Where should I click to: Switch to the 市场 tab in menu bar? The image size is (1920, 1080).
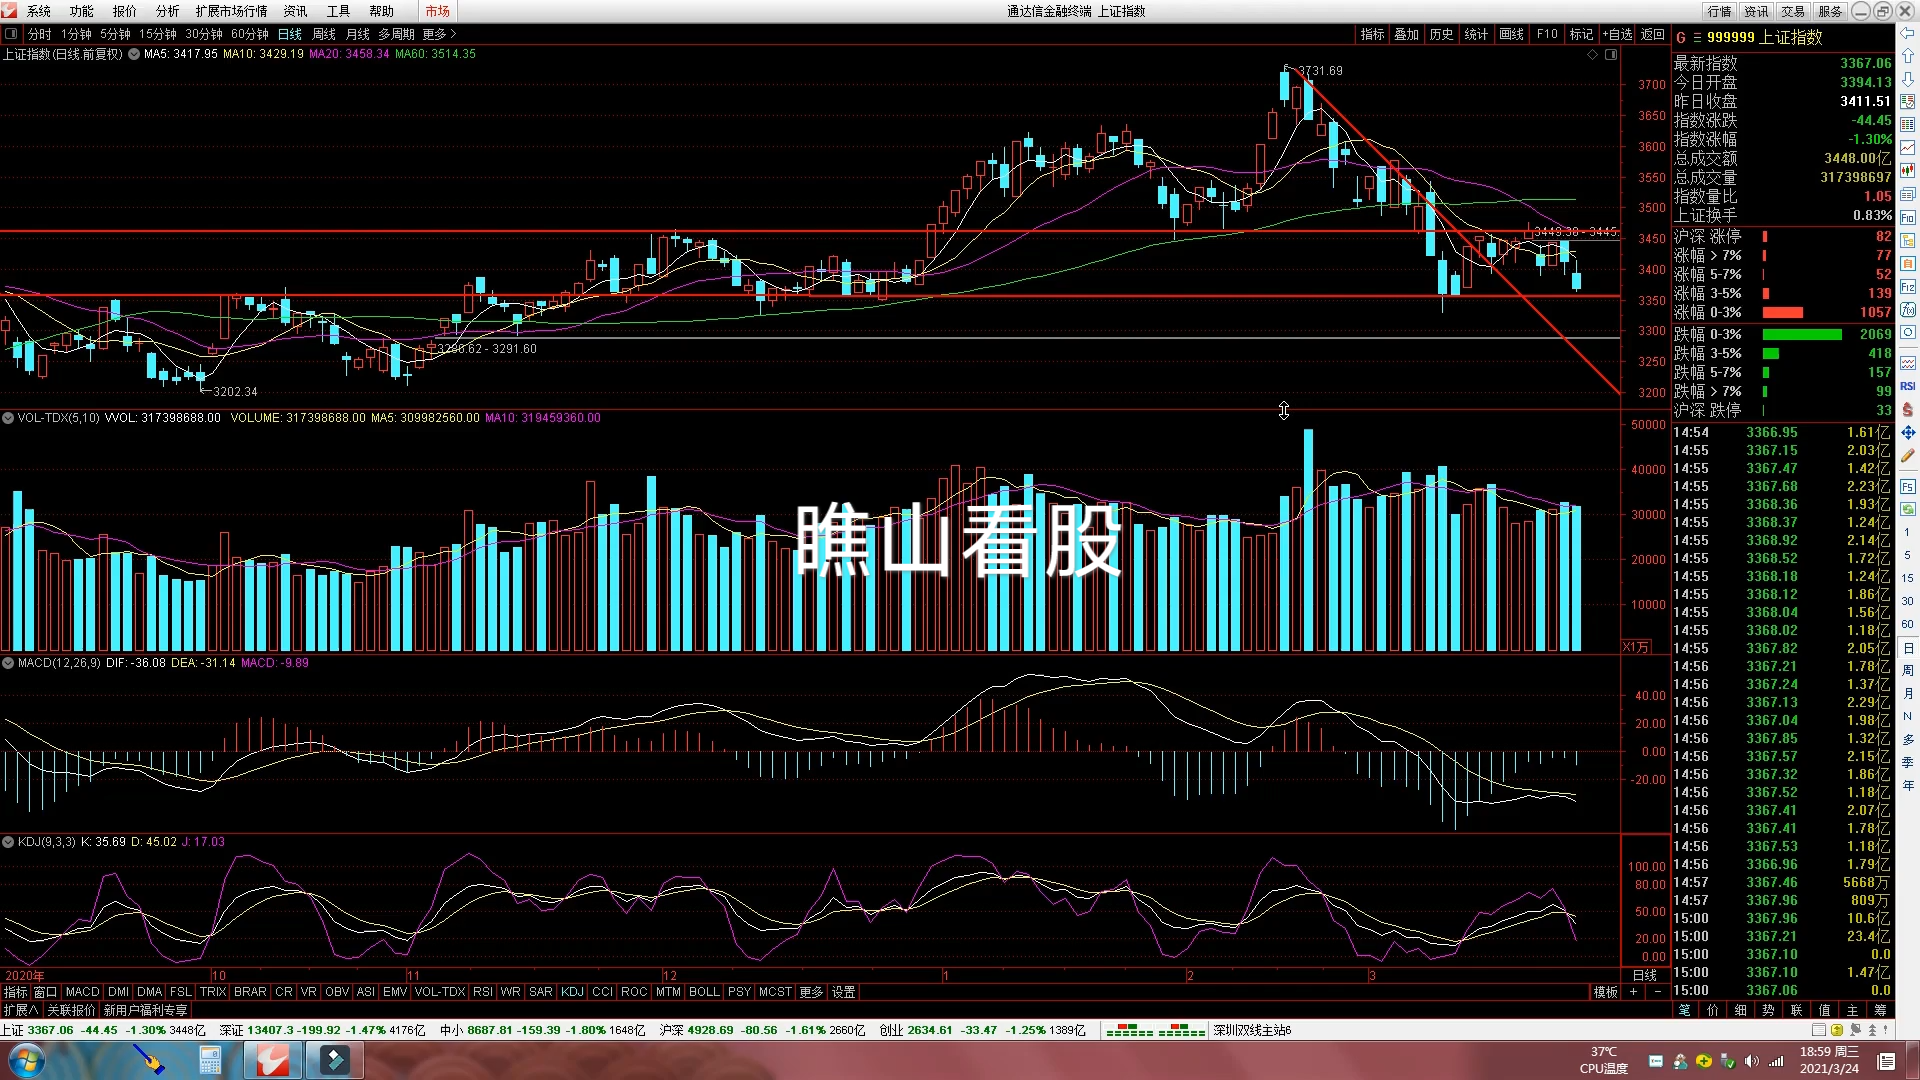pyautogui.click(x=437, y=11)
